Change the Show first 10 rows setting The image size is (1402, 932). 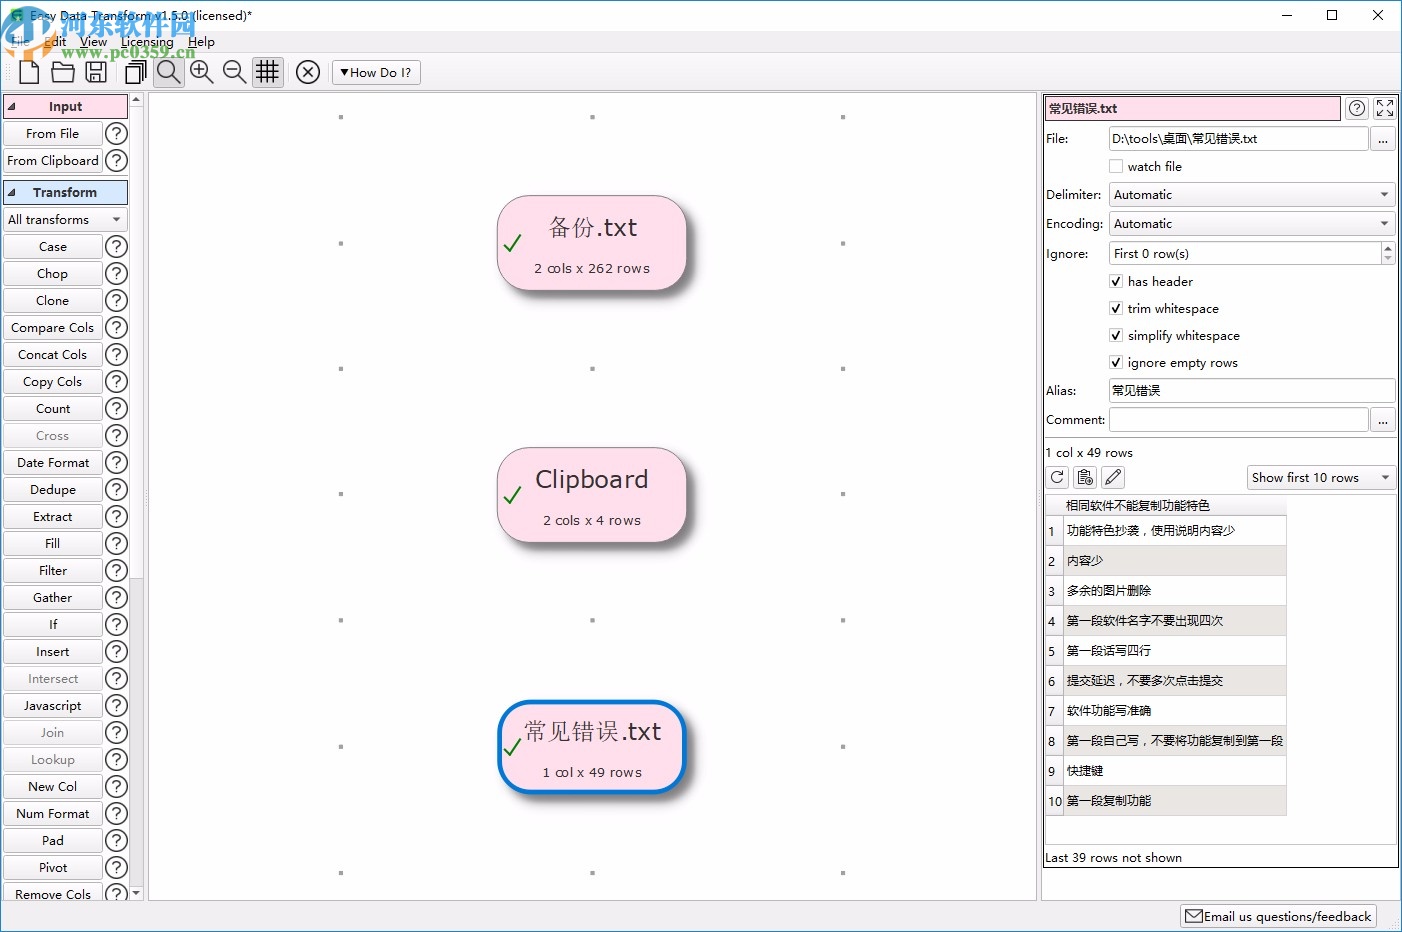(1320, 477)
